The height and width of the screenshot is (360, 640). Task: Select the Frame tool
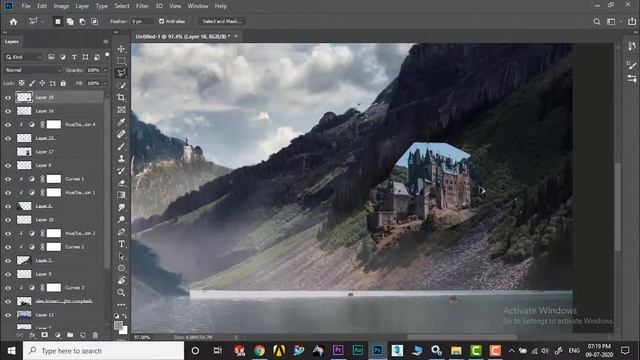tap(121, 110)
